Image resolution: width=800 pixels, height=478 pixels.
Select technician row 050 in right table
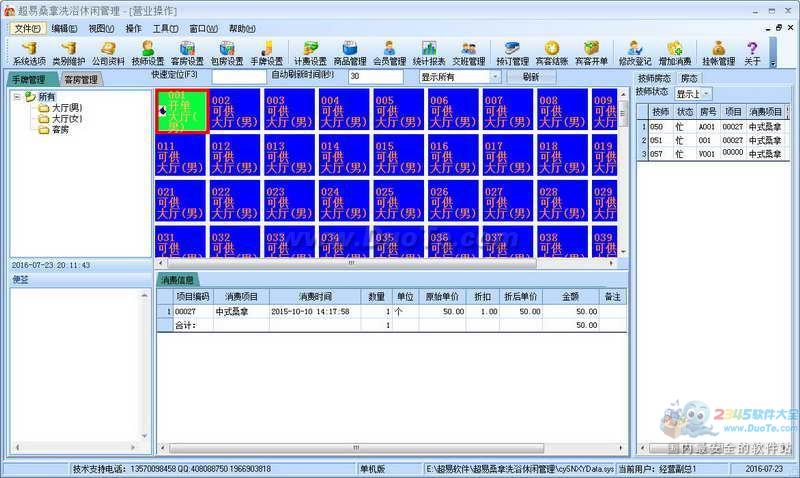(713, 127)
